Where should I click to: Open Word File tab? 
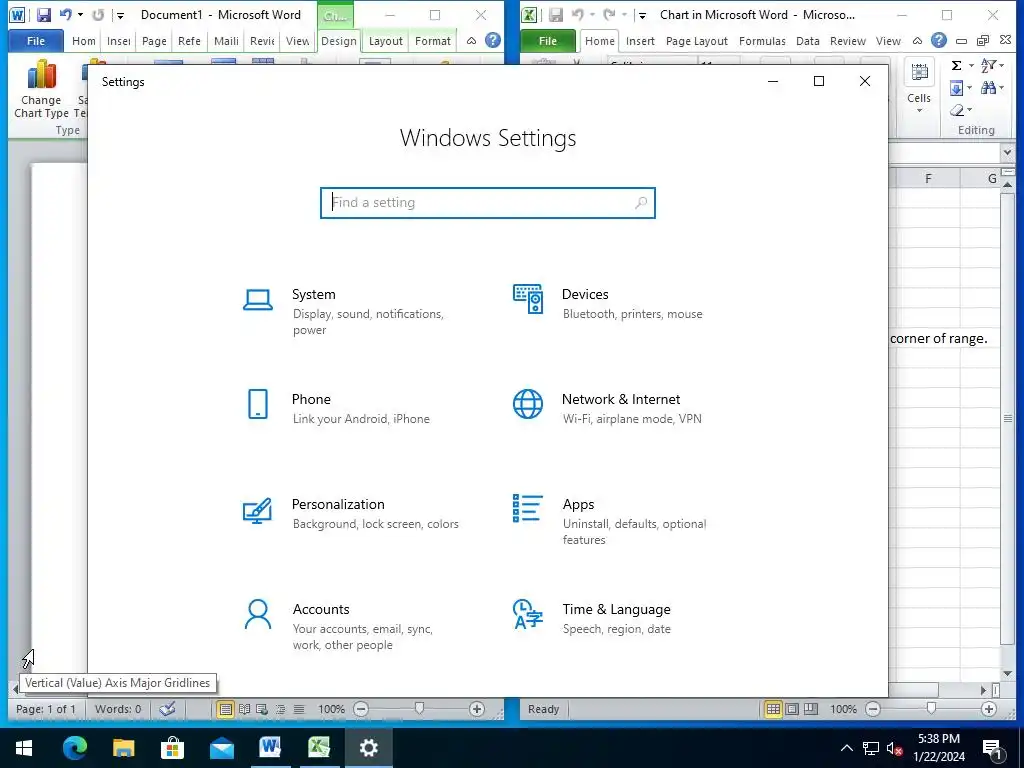pyautogui.click(x=36, y=40)
